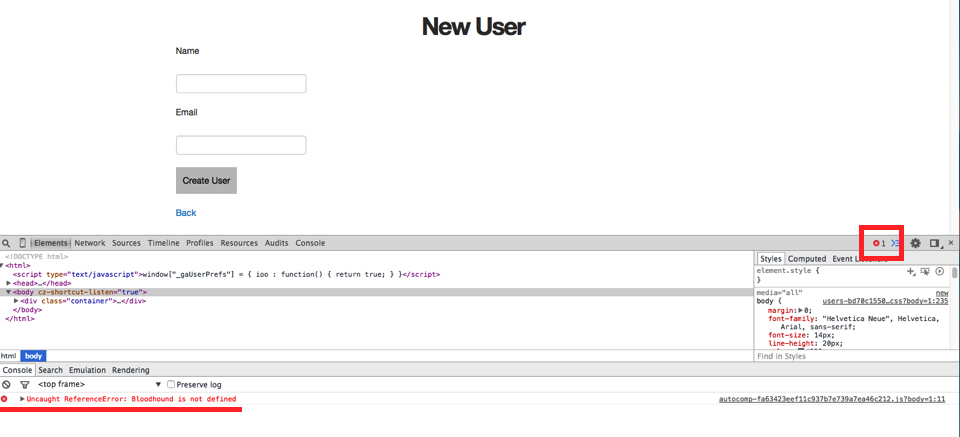Click the inspect element magnifier icon
The width and height of the screenshot is (960, 437).
(6, 243)
